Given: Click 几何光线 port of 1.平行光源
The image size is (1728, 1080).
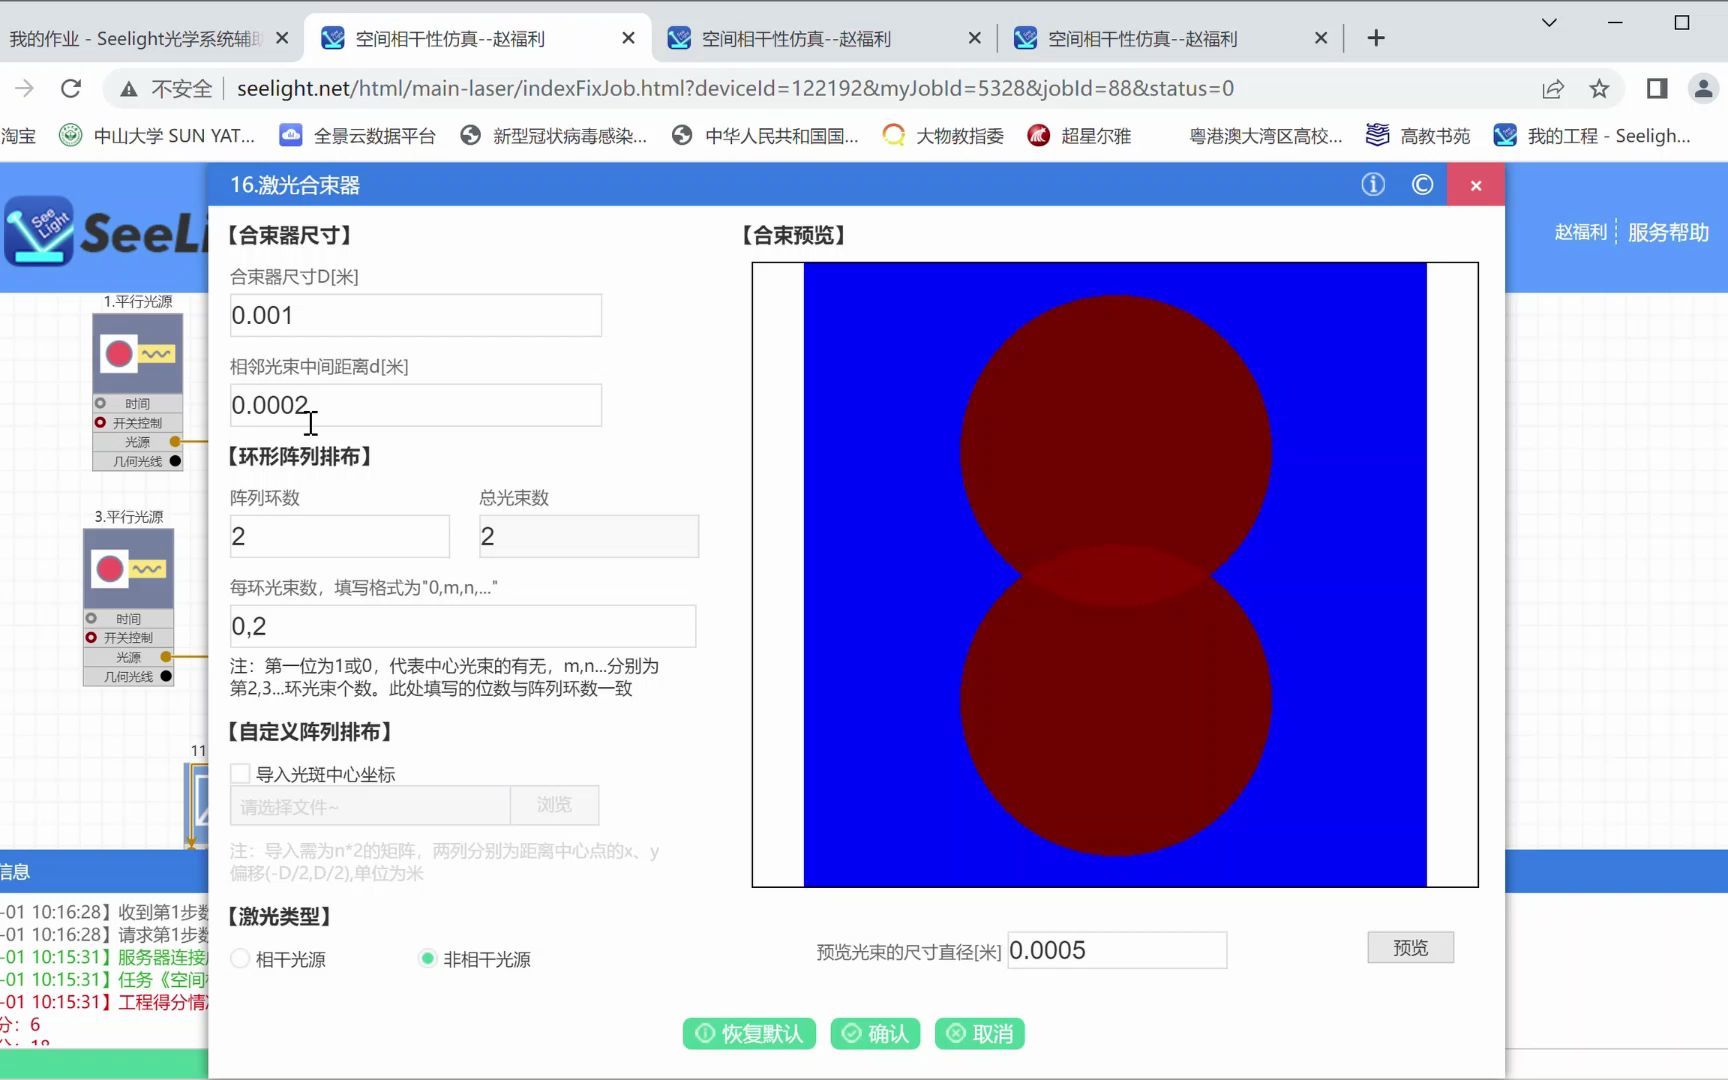Looking at the screenshot, I should [x=176, y=461].
